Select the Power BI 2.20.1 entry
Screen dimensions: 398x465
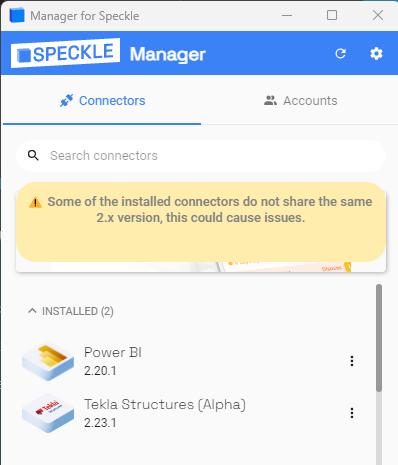(189, 361)
